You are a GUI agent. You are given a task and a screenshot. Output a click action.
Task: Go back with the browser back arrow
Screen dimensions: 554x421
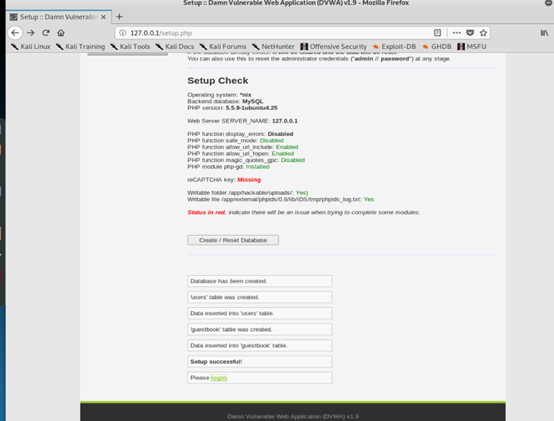tap(15, 33)
